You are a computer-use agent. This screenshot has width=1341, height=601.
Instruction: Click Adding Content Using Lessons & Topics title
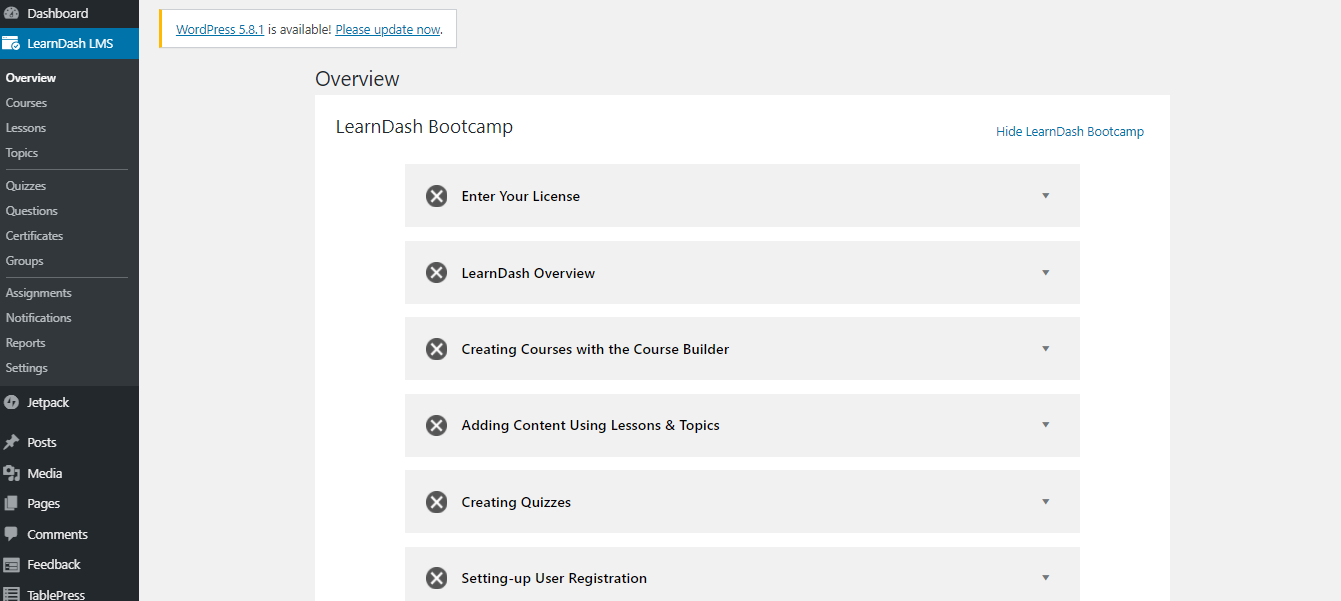590,425
